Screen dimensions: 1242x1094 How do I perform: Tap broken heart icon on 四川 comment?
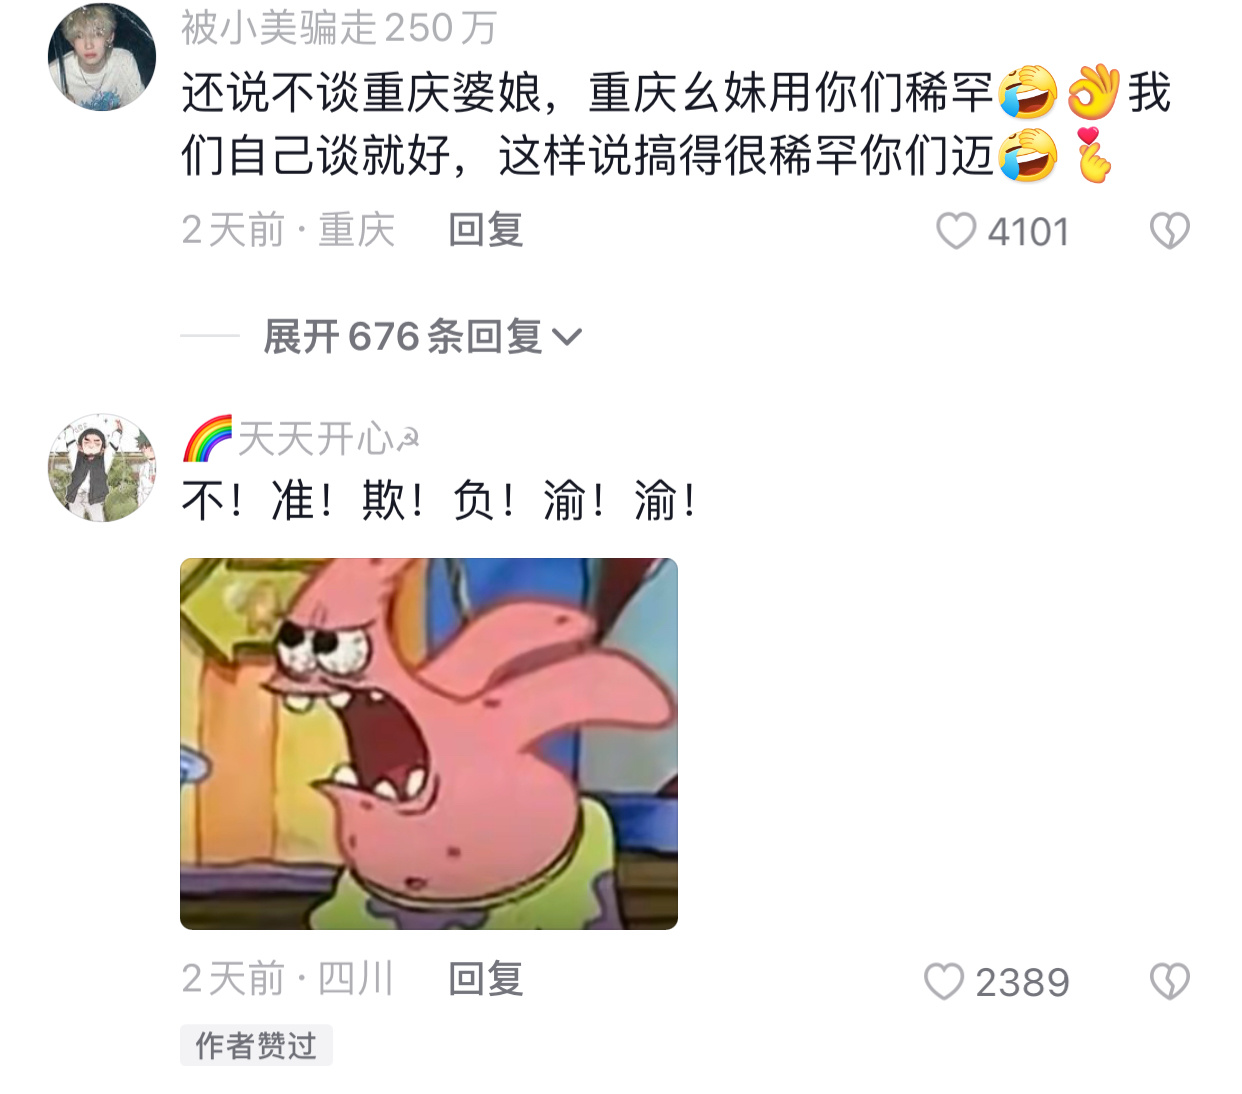[1169, 981]
